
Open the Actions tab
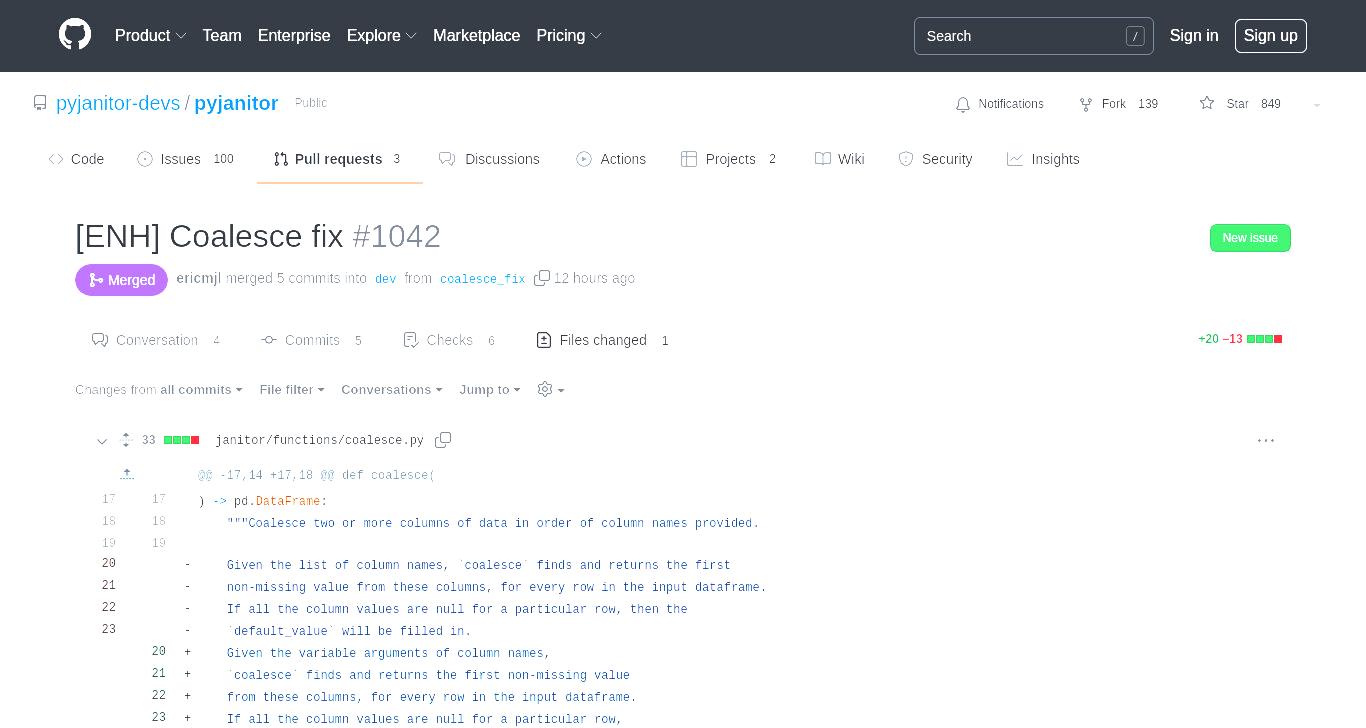[611, 159]
